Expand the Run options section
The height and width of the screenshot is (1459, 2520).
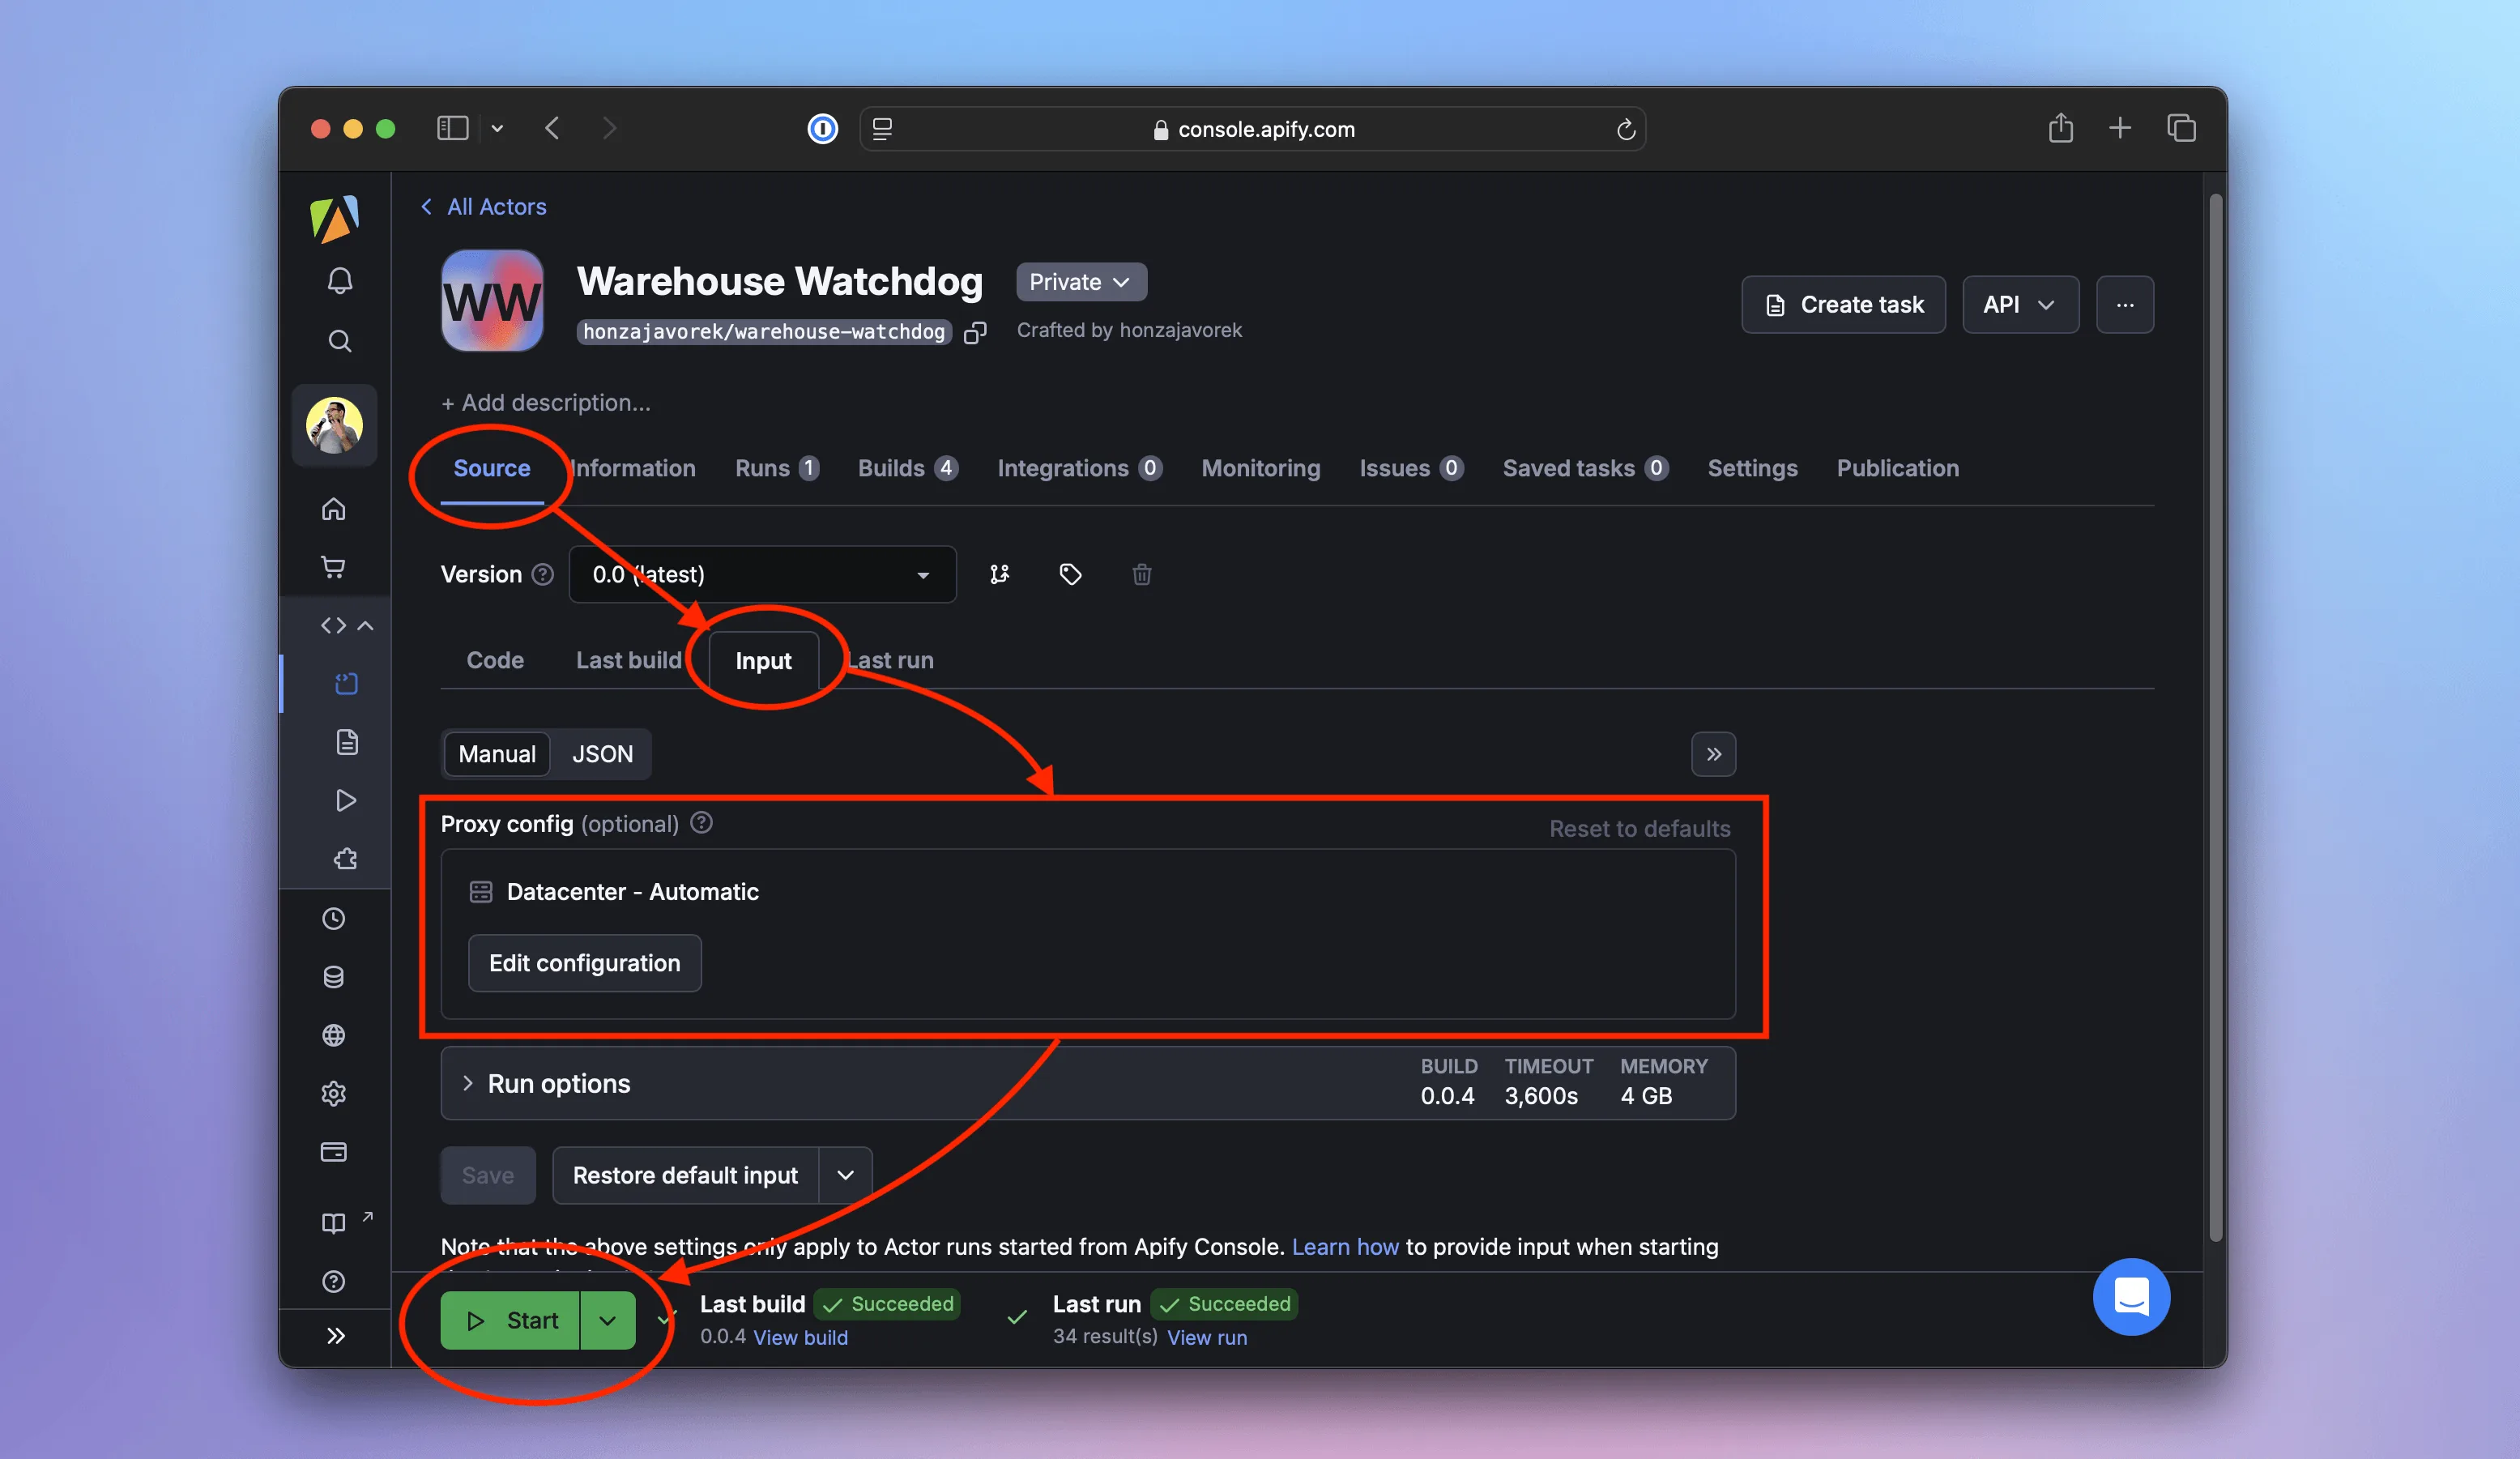(x=558, y=1083)
